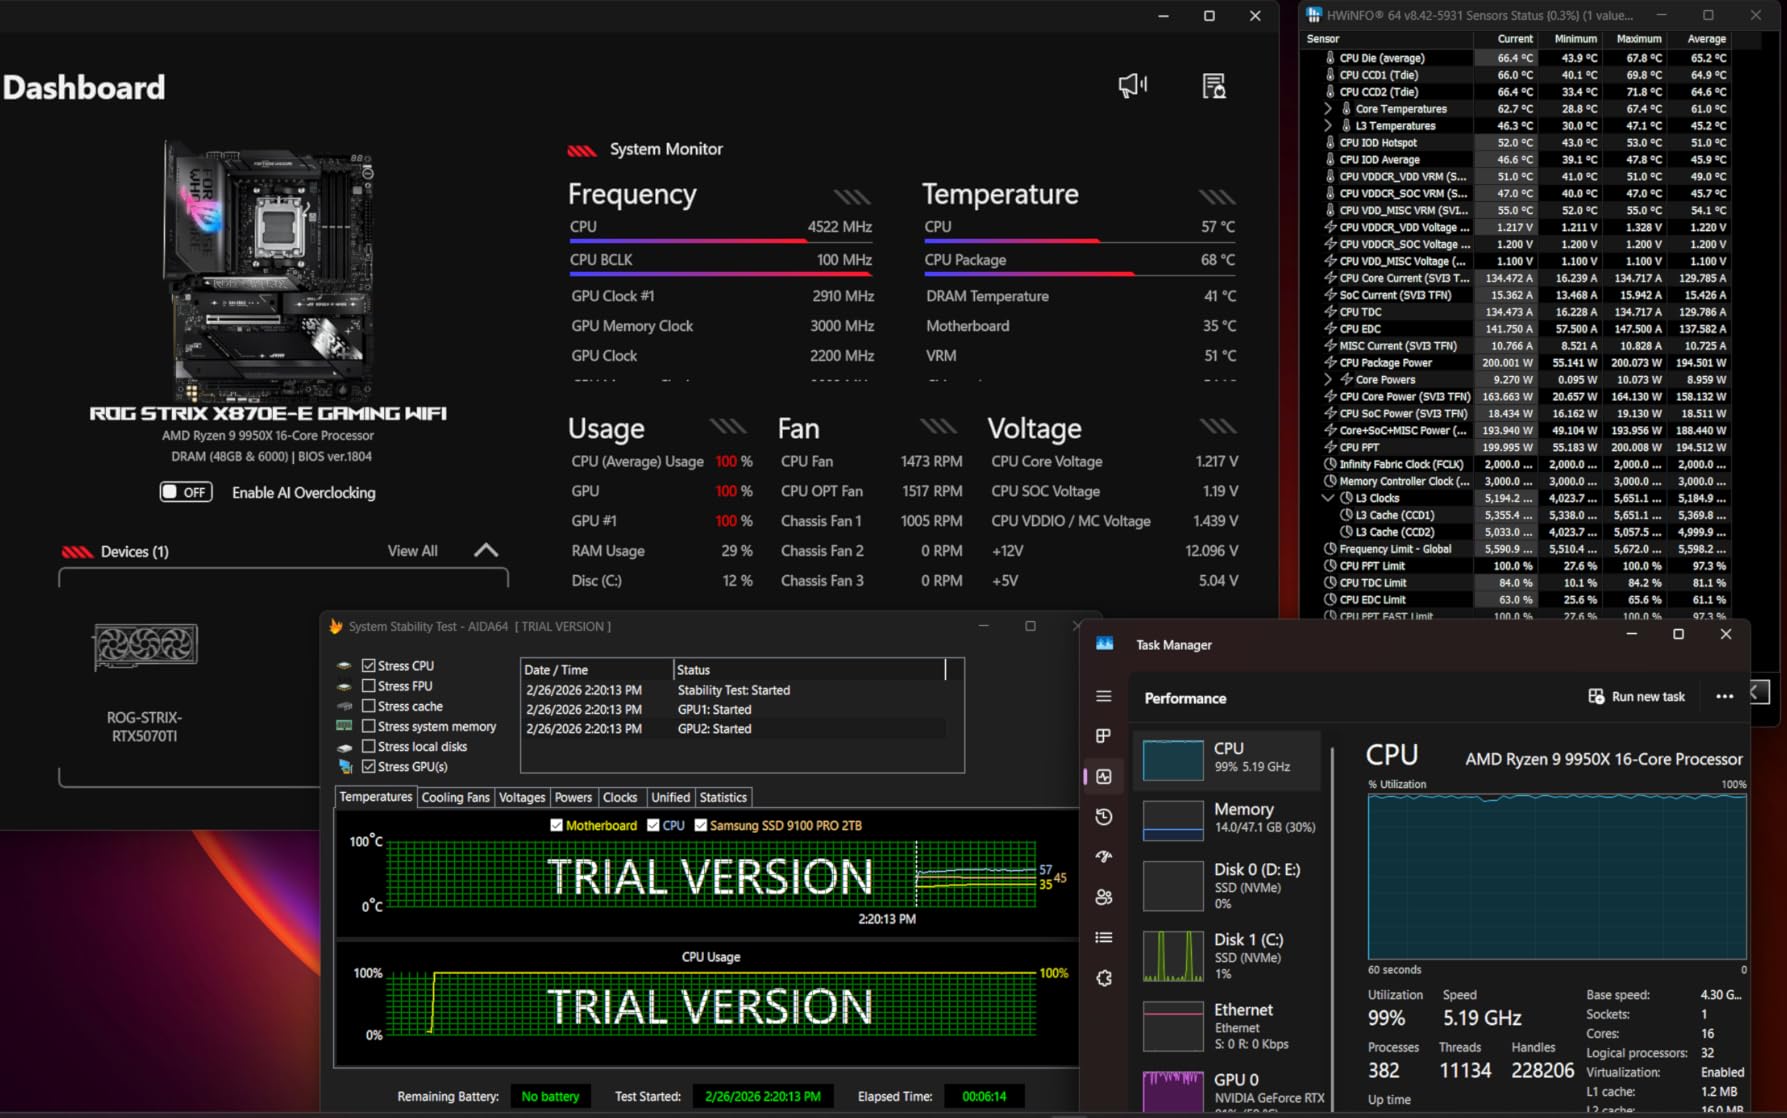Go to Processes page in Task Manager sidebar
The width and height of the screenshot is (1787, 1118).
click(1104, 736)
